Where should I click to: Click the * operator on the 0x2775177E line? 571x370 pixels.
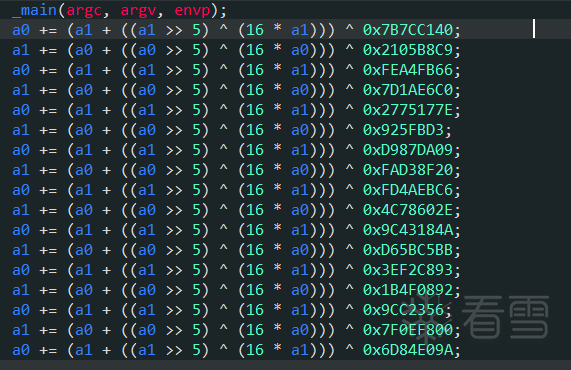[277, 109]
